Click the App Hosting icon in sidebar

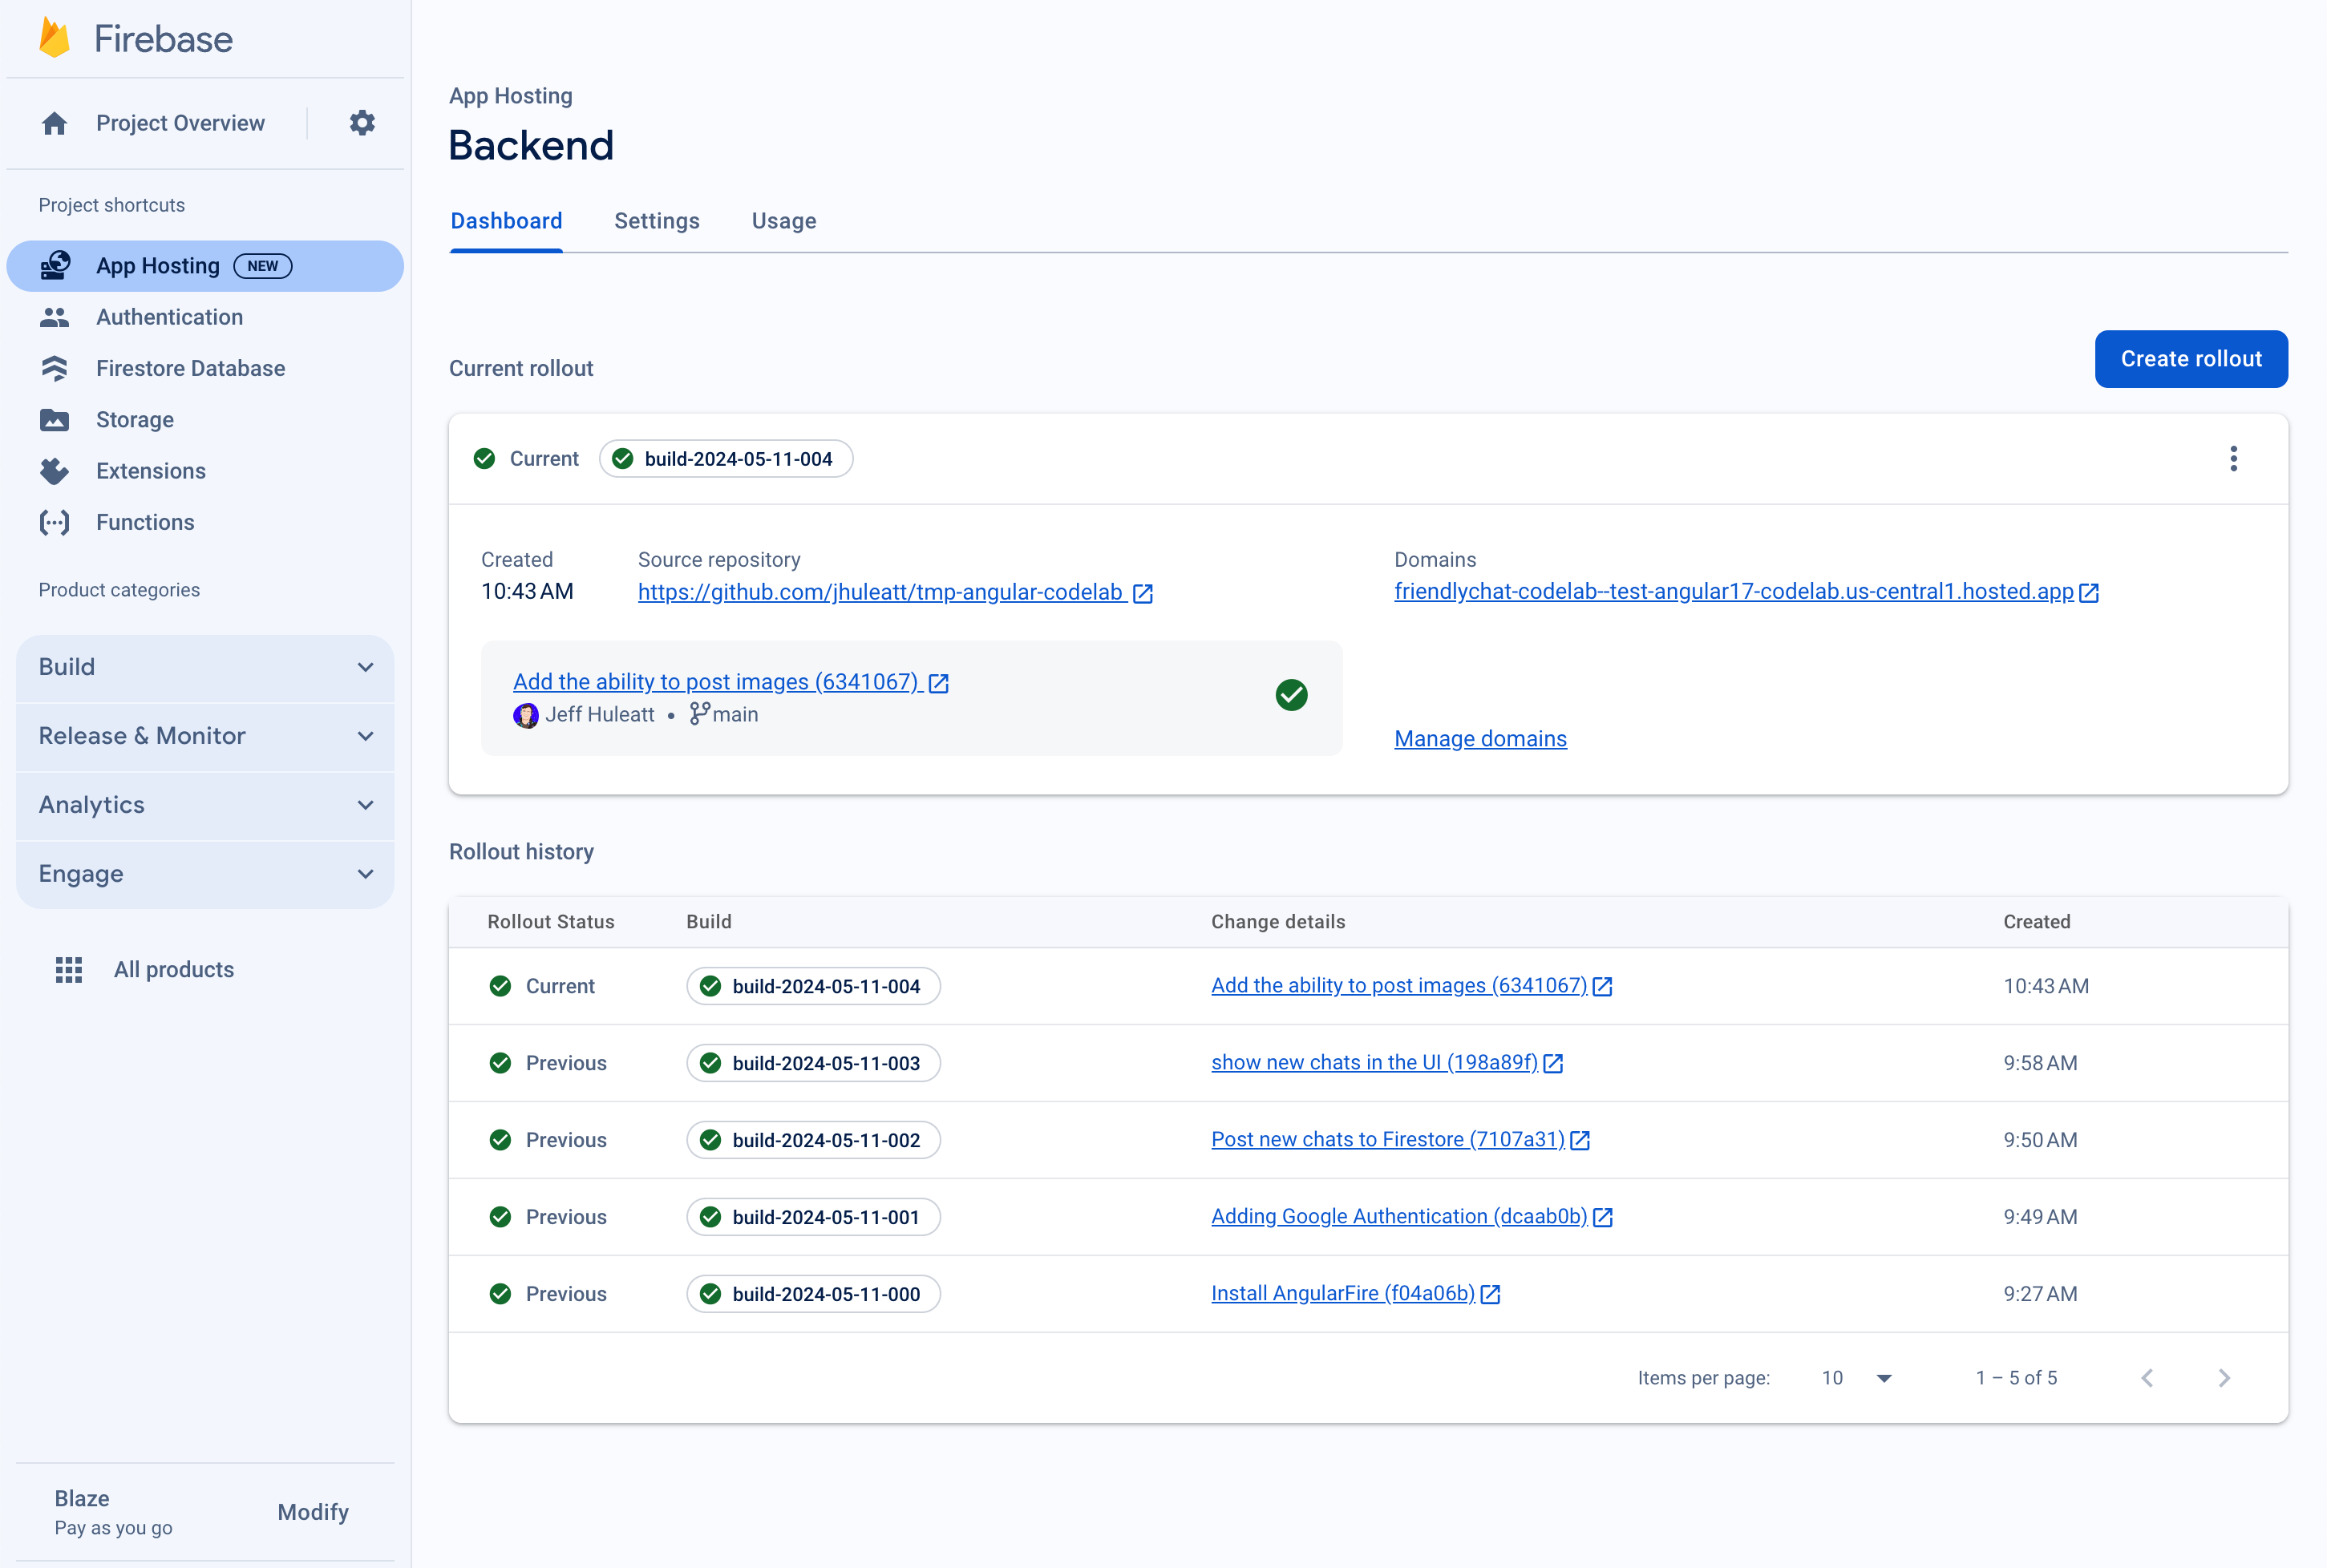pyautogui.click(x=56, y=266)
